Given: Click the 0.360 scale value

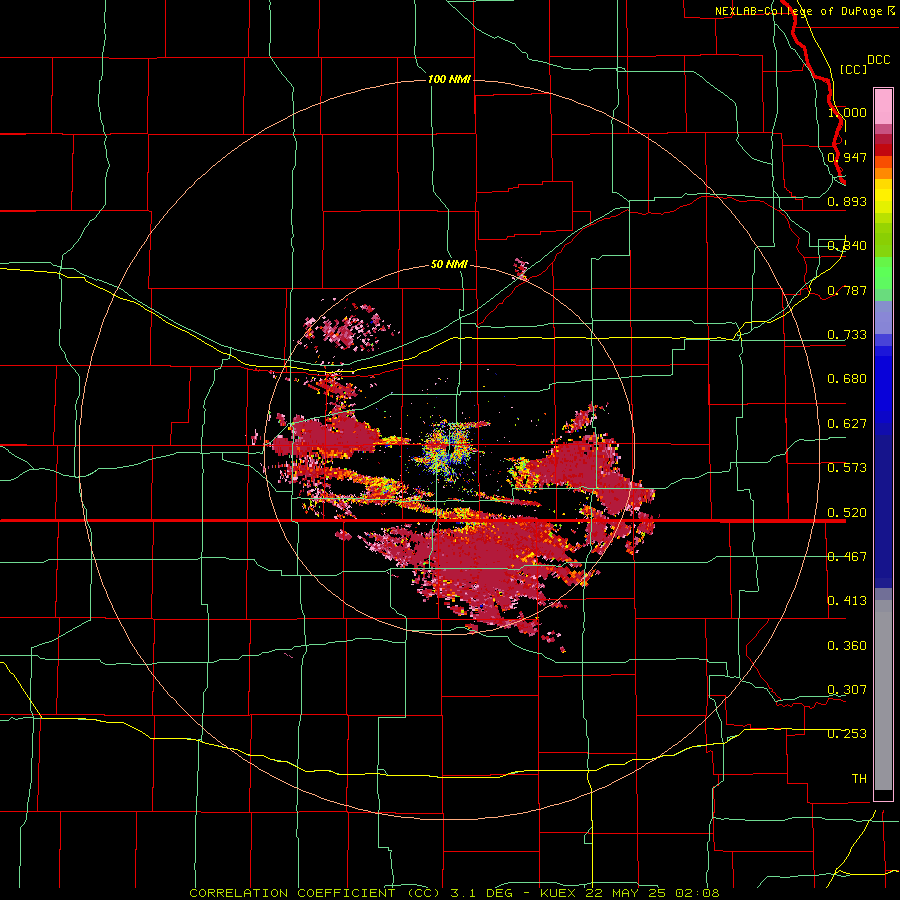Looking at the screenshot, I should 847,646.
